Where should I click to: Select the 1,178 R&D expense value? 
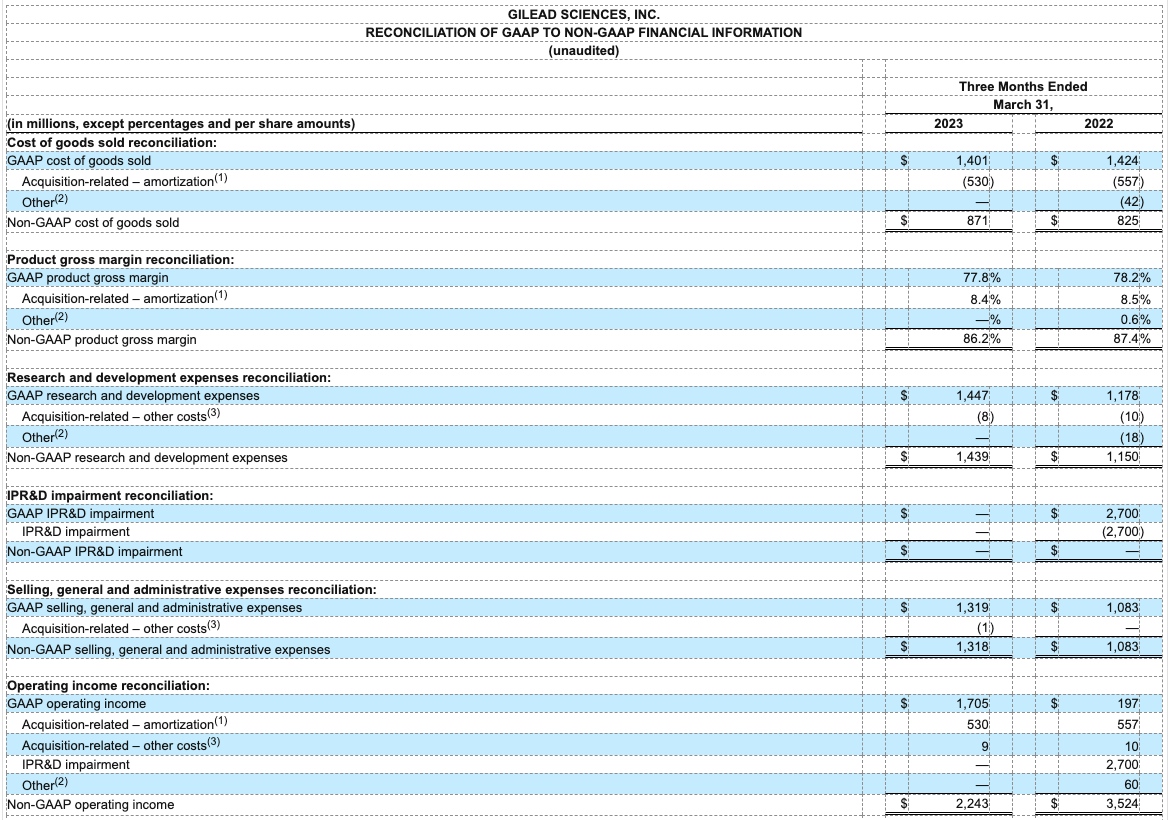tap(1123, 396)
